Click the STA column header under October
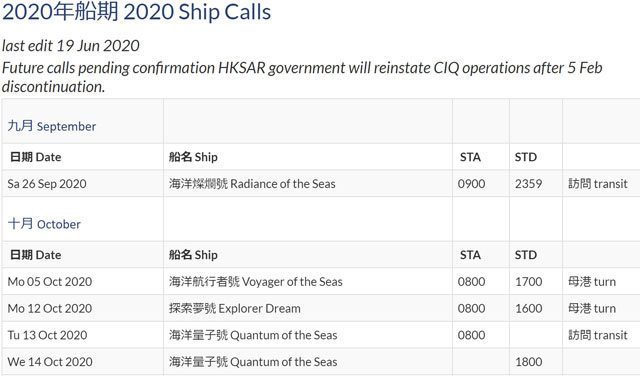 tap(470, 255)
